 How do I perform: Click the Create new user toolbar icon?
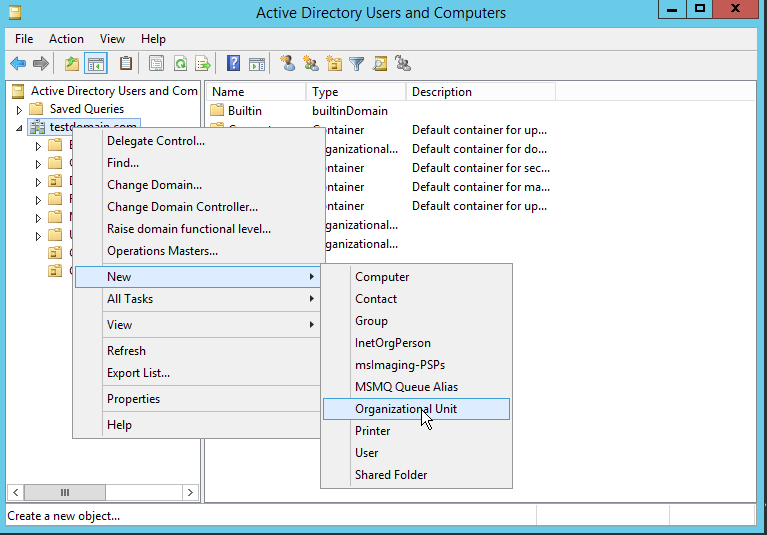tap(288, 64)
